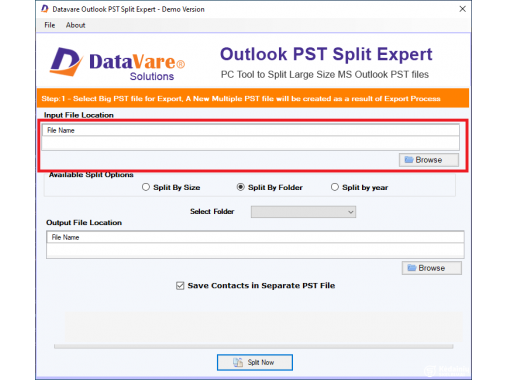Screen dimensions: 506x380
Task: Click the output File Name list area
Action: 255,250
